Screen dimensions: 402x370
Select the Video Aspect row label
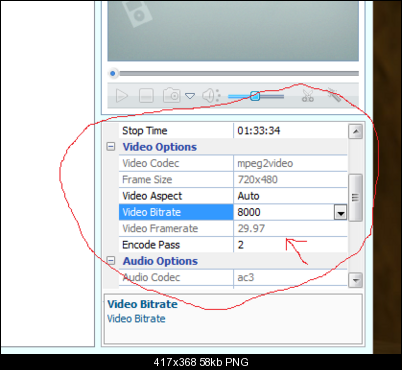(152, 196)
